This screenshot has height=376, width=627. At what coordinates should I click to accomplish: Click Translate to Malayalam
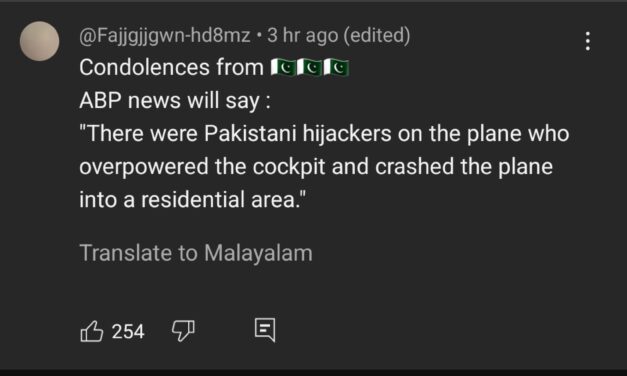point(196,253)
